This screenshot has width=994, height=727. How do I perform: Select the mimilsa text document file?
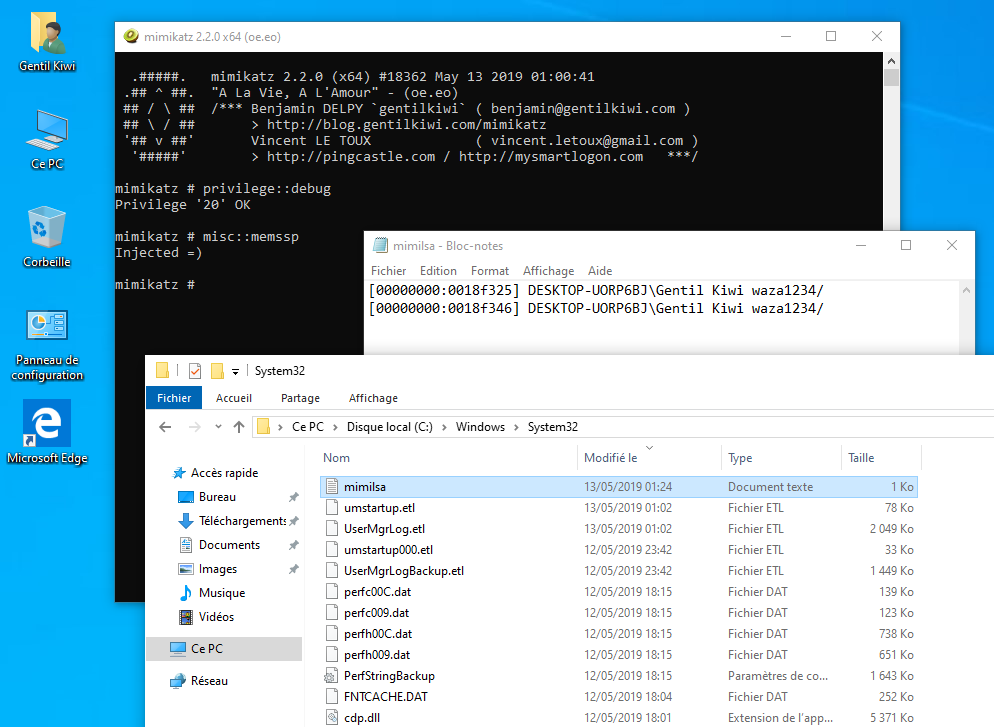click(619, 487)
